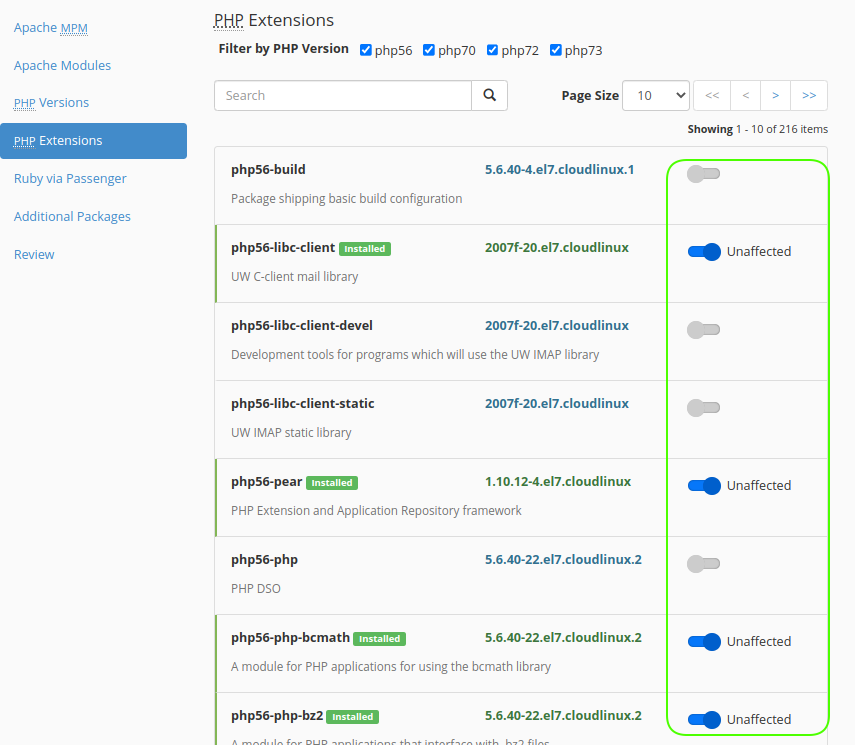Go to previous page with < button
The image size is (855, 745).
(x=745, y=96)
